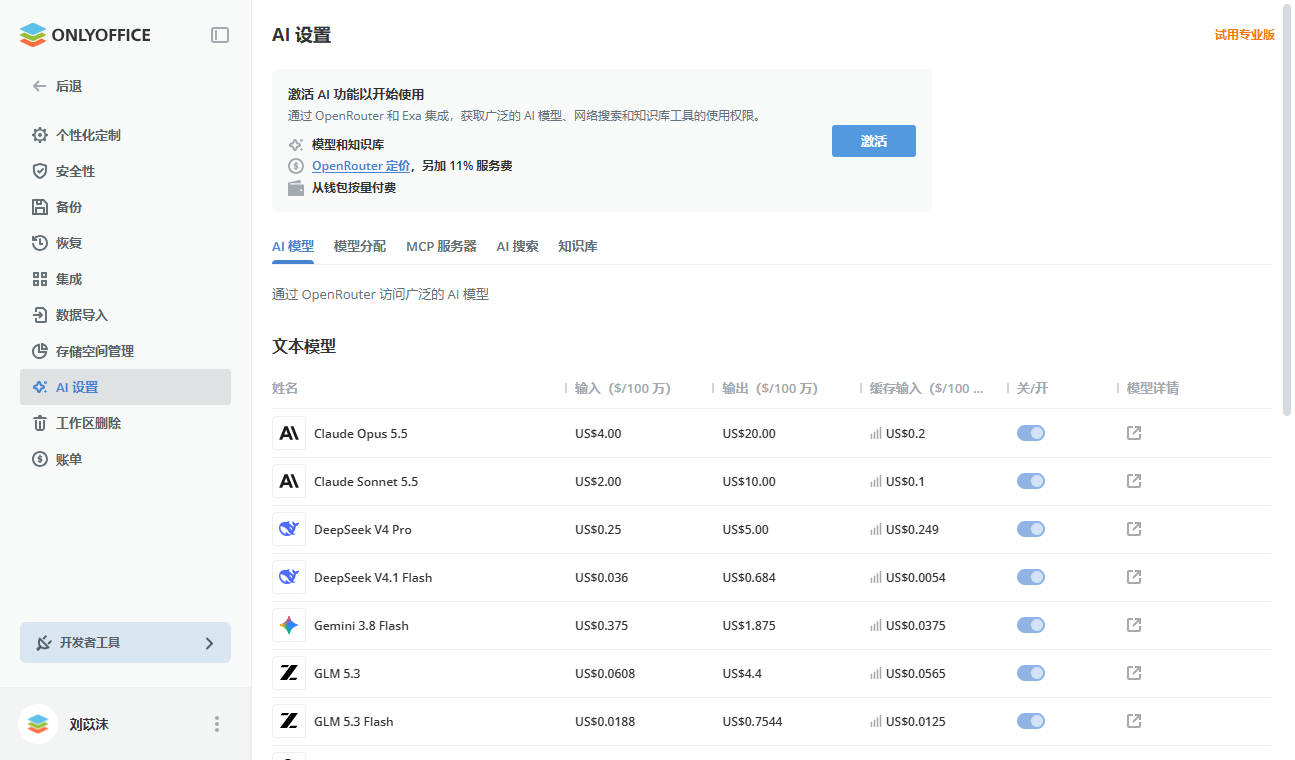The height and width of the screenshot is (760, 1295).
Task: Open 存储空间管理 pie chart icon
Action: [40, 351]
